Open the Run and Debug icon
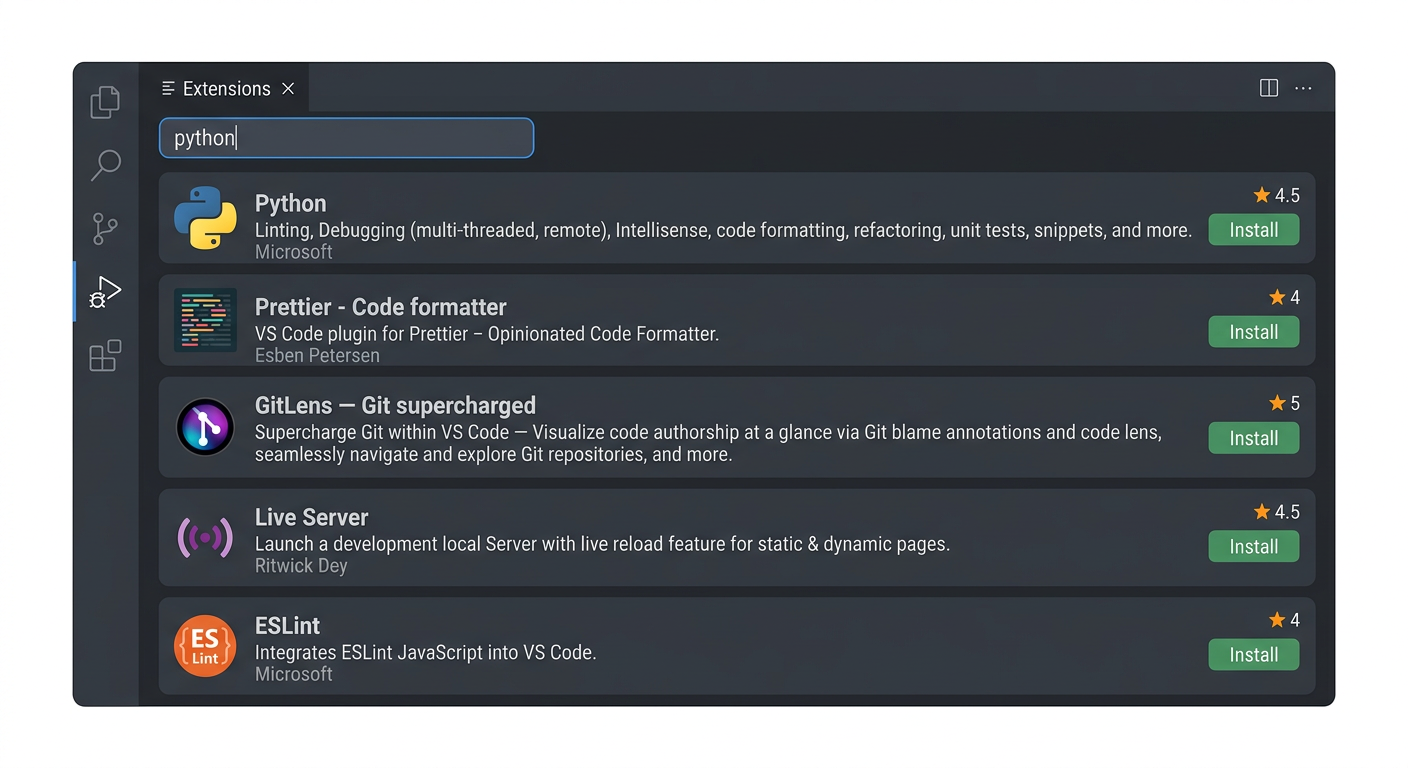The image size is (1408, 768). [105, 292]
